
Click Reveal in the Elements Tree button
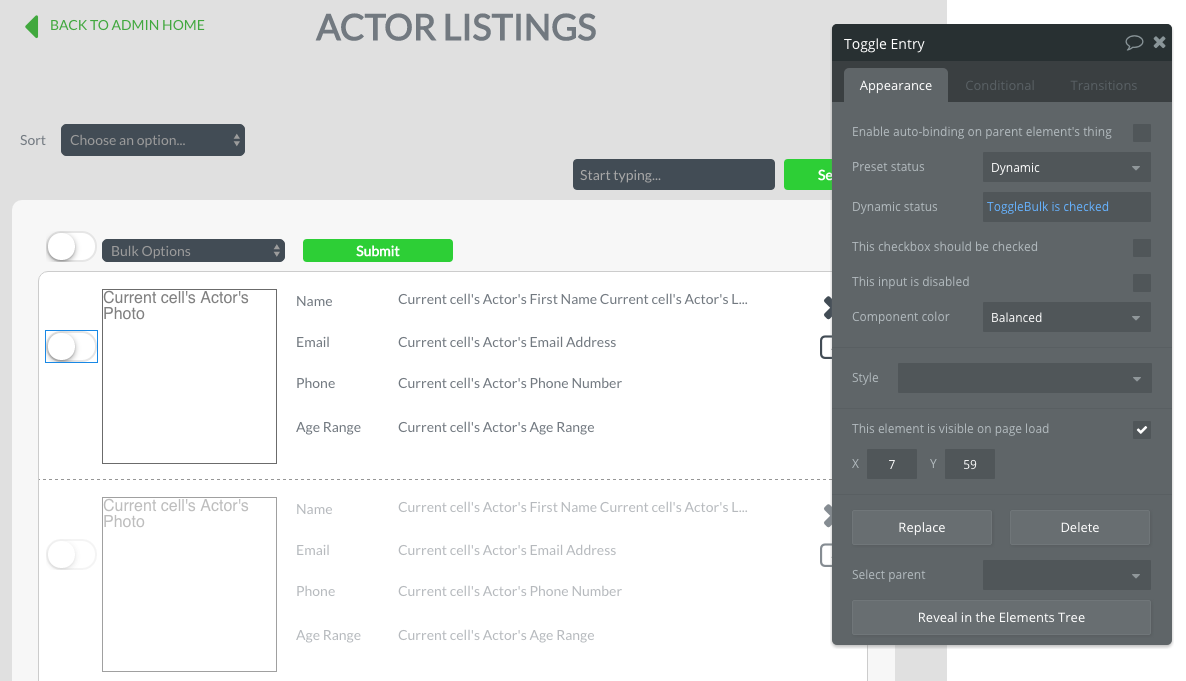1001,617
